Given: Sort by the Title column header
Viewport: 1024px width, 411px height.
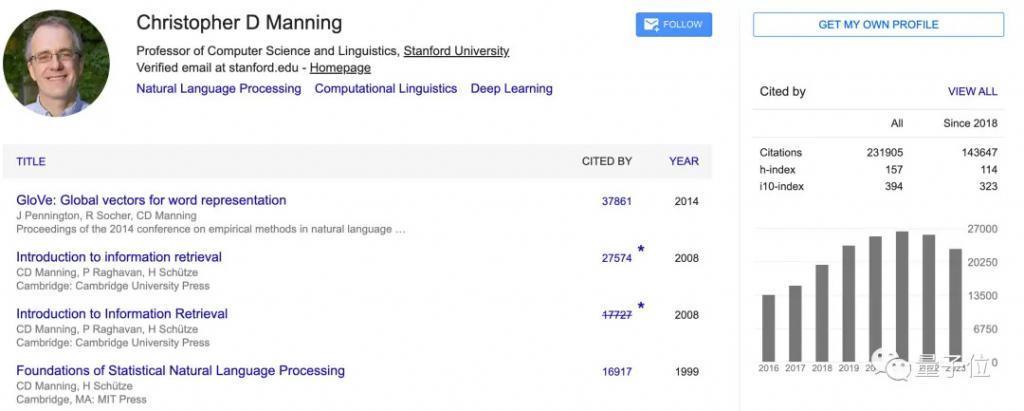Looking at the screenshot, I should tap(31, 161).
